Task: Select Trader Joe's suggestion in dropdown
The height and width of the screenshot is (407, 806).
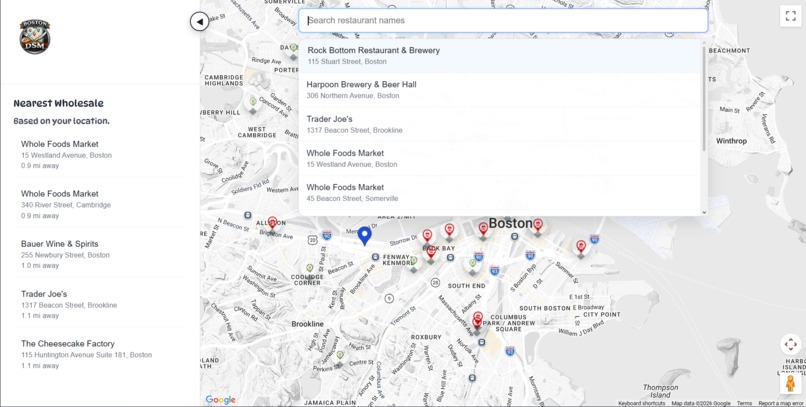Action: 500,124
